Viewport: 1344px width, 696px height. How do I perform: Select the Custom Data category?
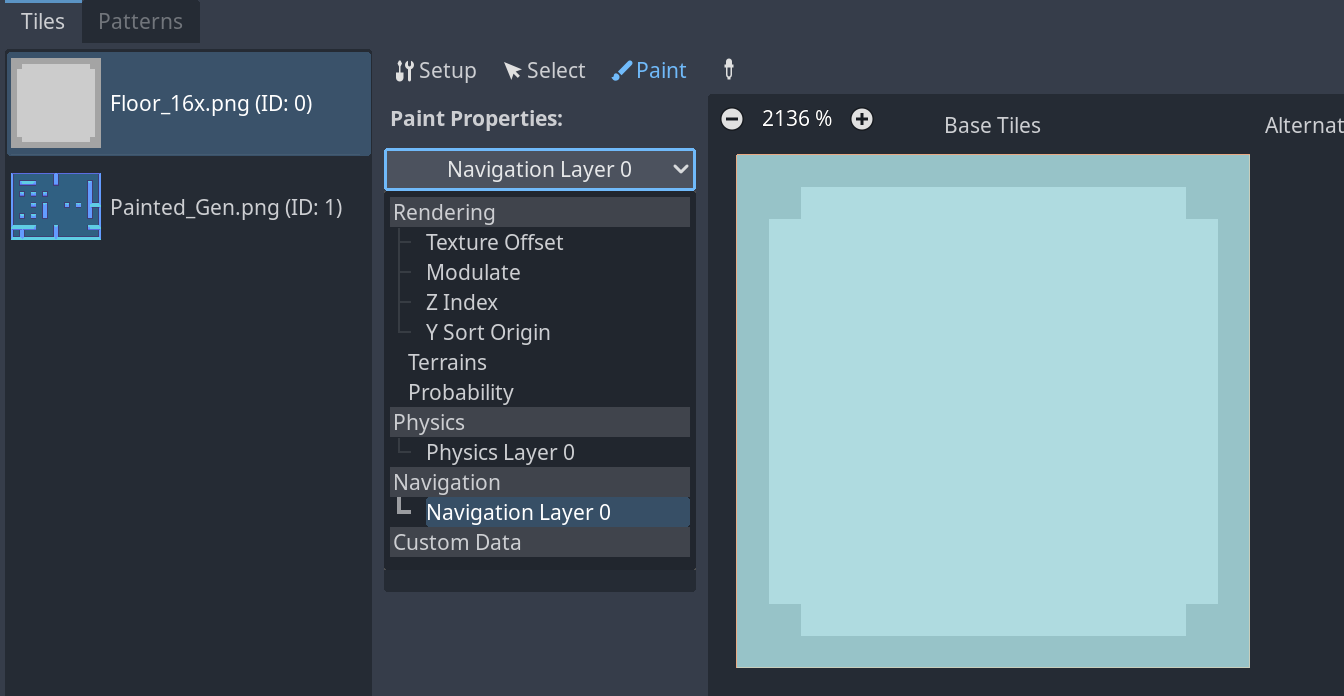(457, 542)
